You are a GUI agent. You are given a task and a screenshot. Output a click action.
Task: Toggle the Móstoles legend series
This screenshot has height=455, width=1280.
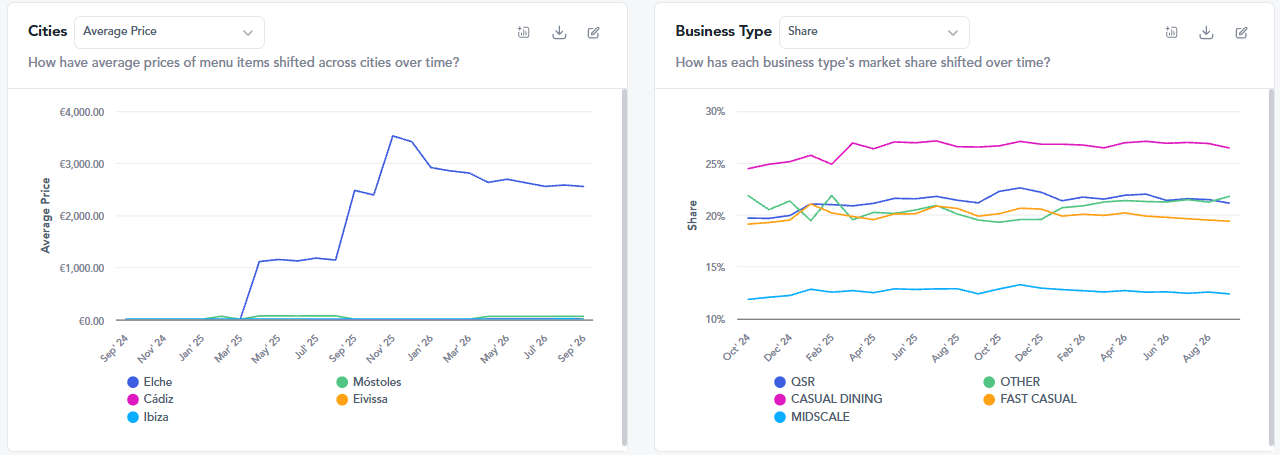click(x=368, y=382)
